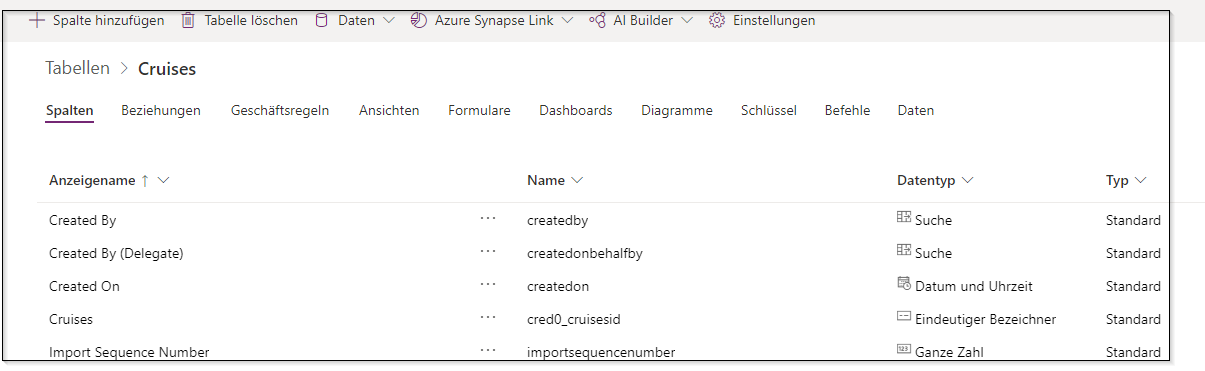This screenshot has width=1205, height=371.
Task: Open the Cruises column entry
Action: [x=71, y=319]
